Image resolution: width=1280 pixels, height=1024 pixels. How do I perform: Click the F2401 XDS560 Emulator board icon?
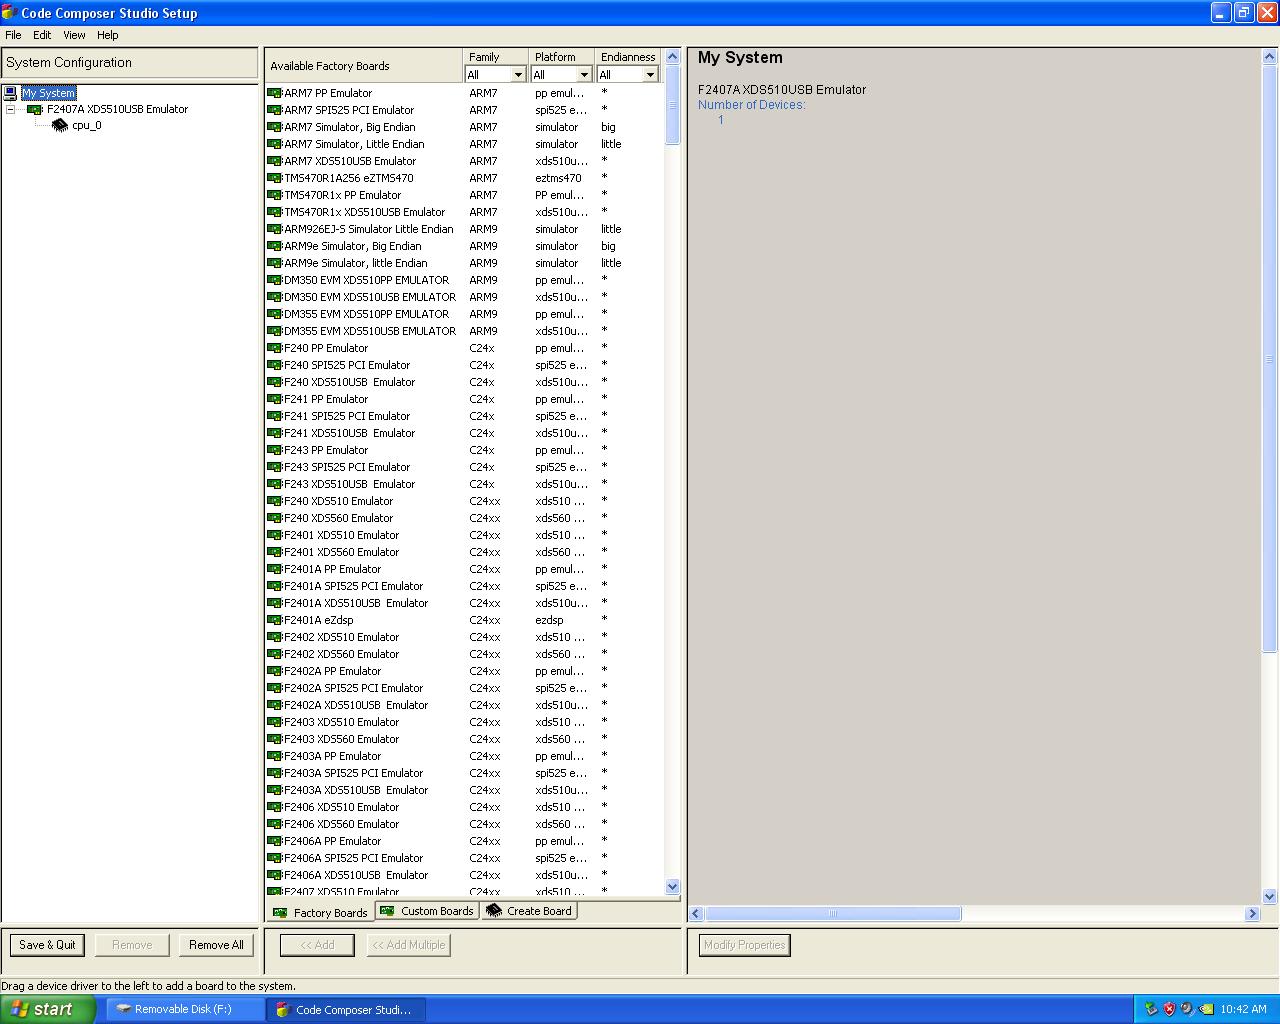[275, 552]
